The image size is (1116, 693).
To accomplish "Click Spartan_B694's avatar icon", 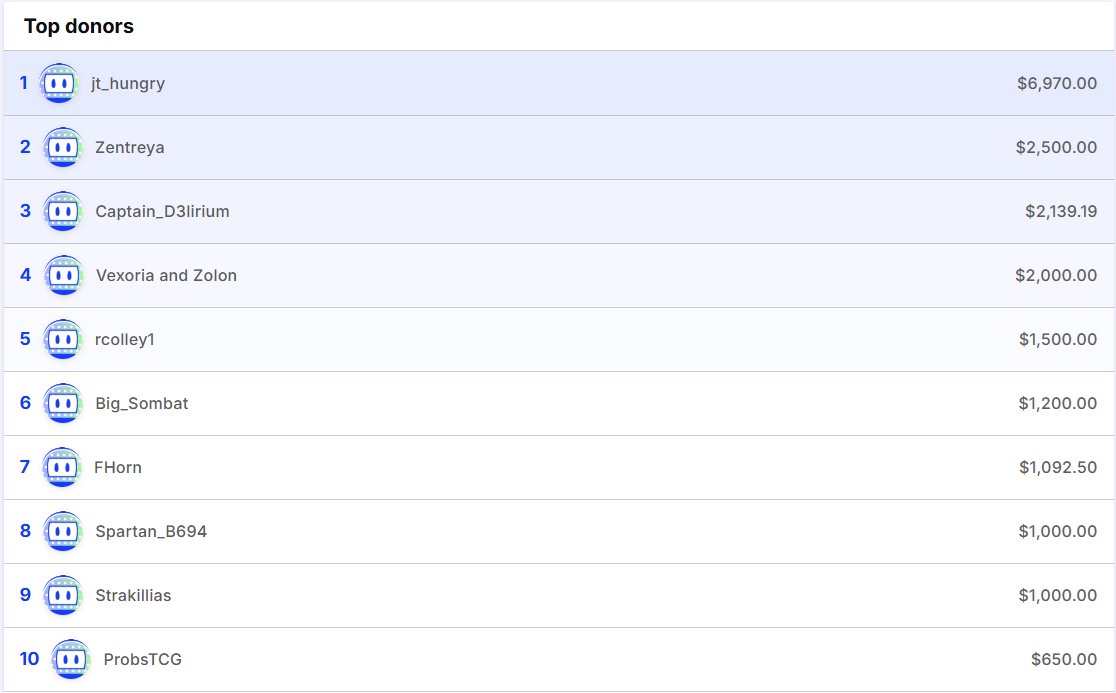I will click(63, 531).
